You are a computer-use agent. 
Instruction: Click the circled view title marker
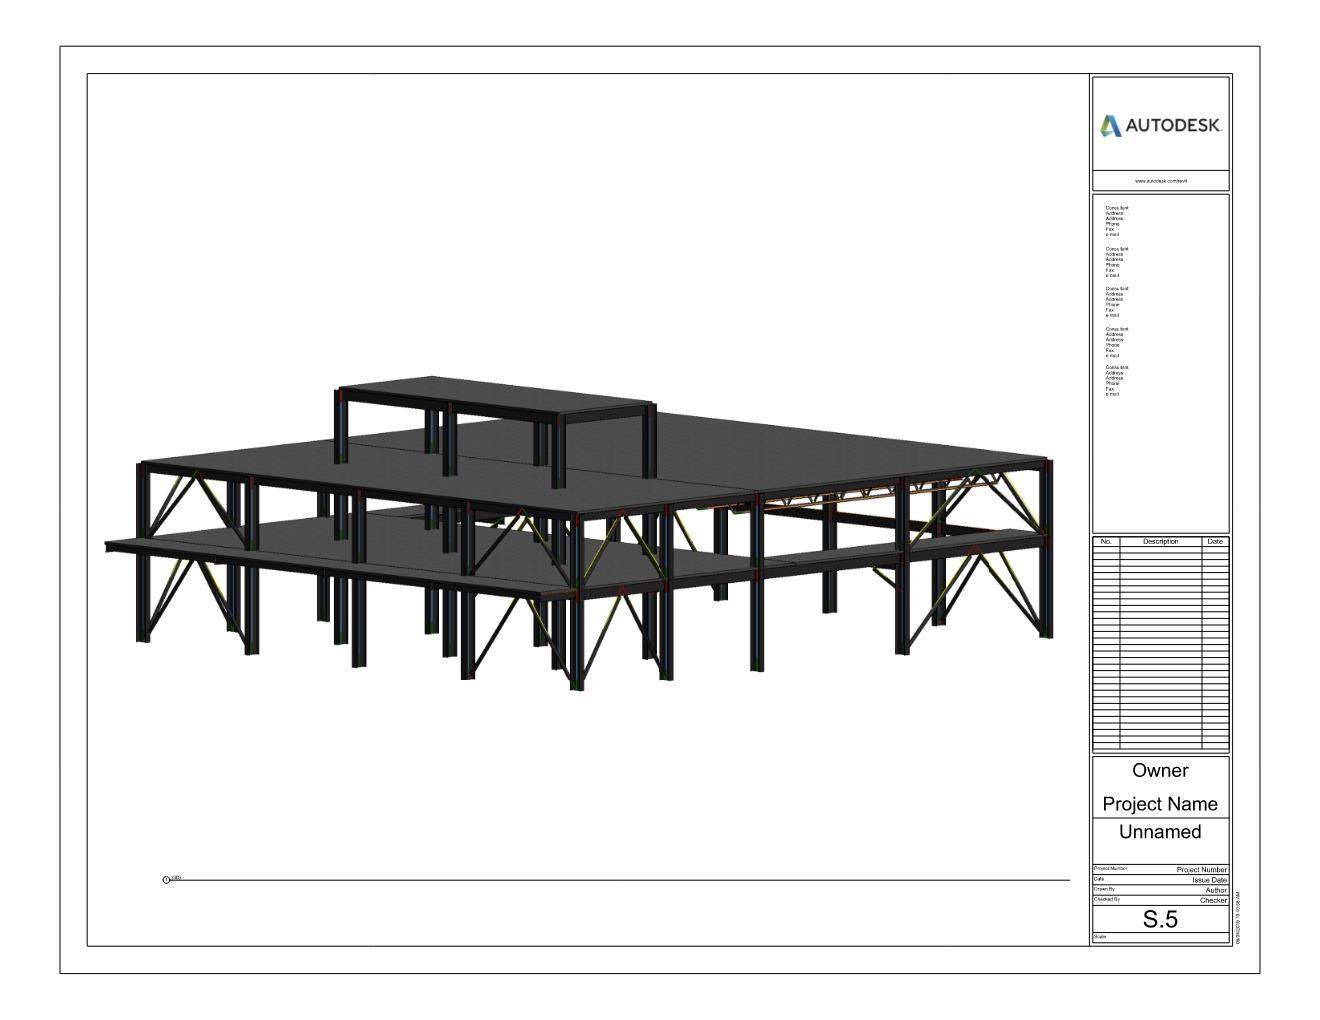[166, 880]
